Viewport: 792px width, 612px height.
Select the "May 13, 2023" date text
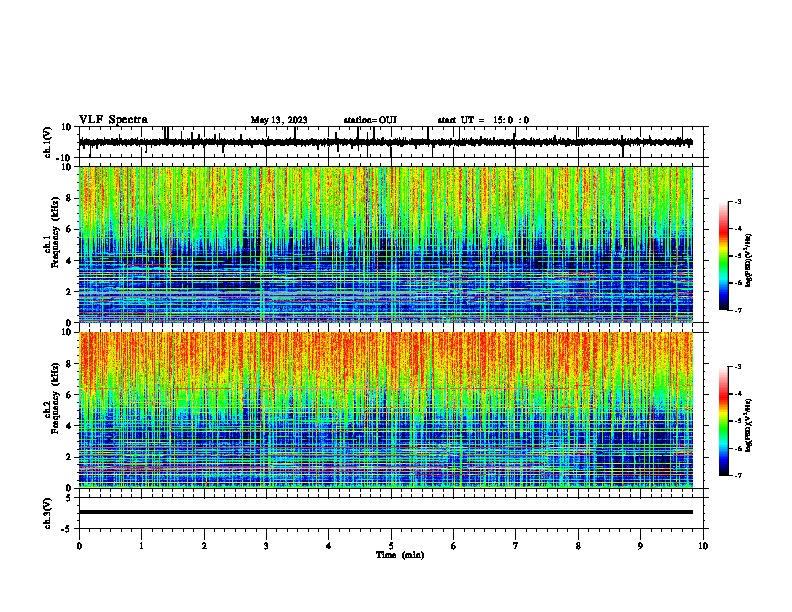coord(279,120)
